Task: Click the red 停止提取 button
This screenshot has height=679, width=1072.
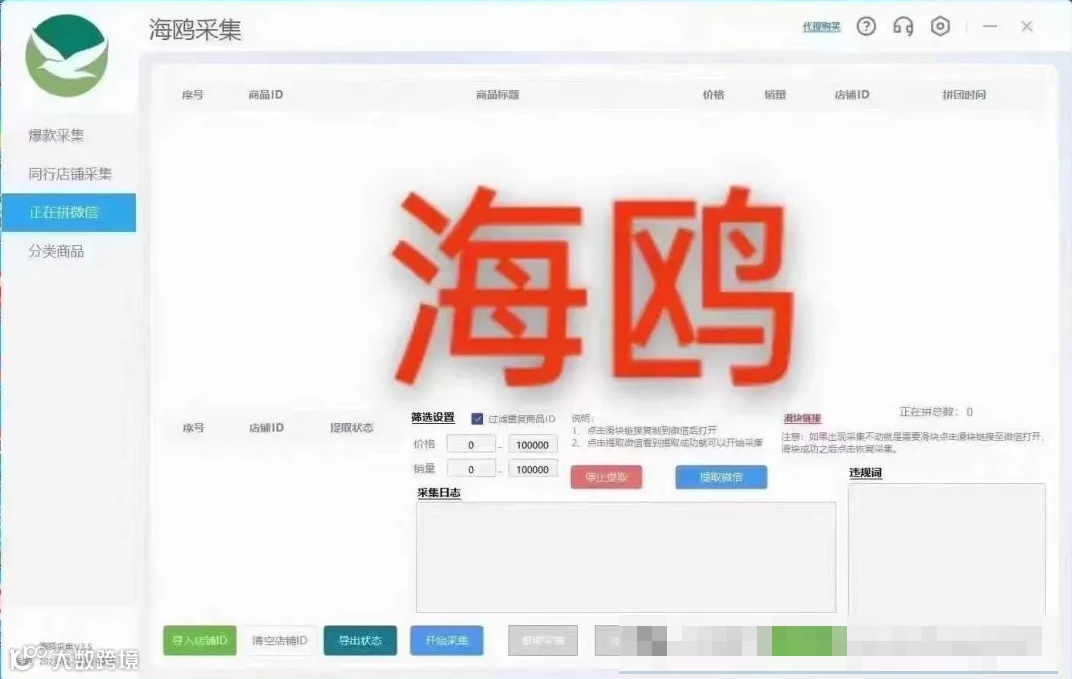Action: pos(606,477)
